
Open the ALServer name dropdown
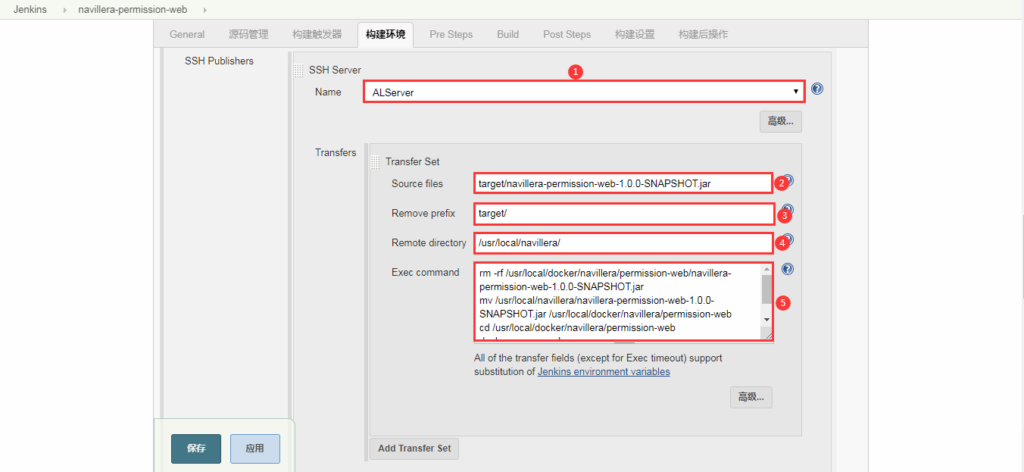tap(584, 92)
